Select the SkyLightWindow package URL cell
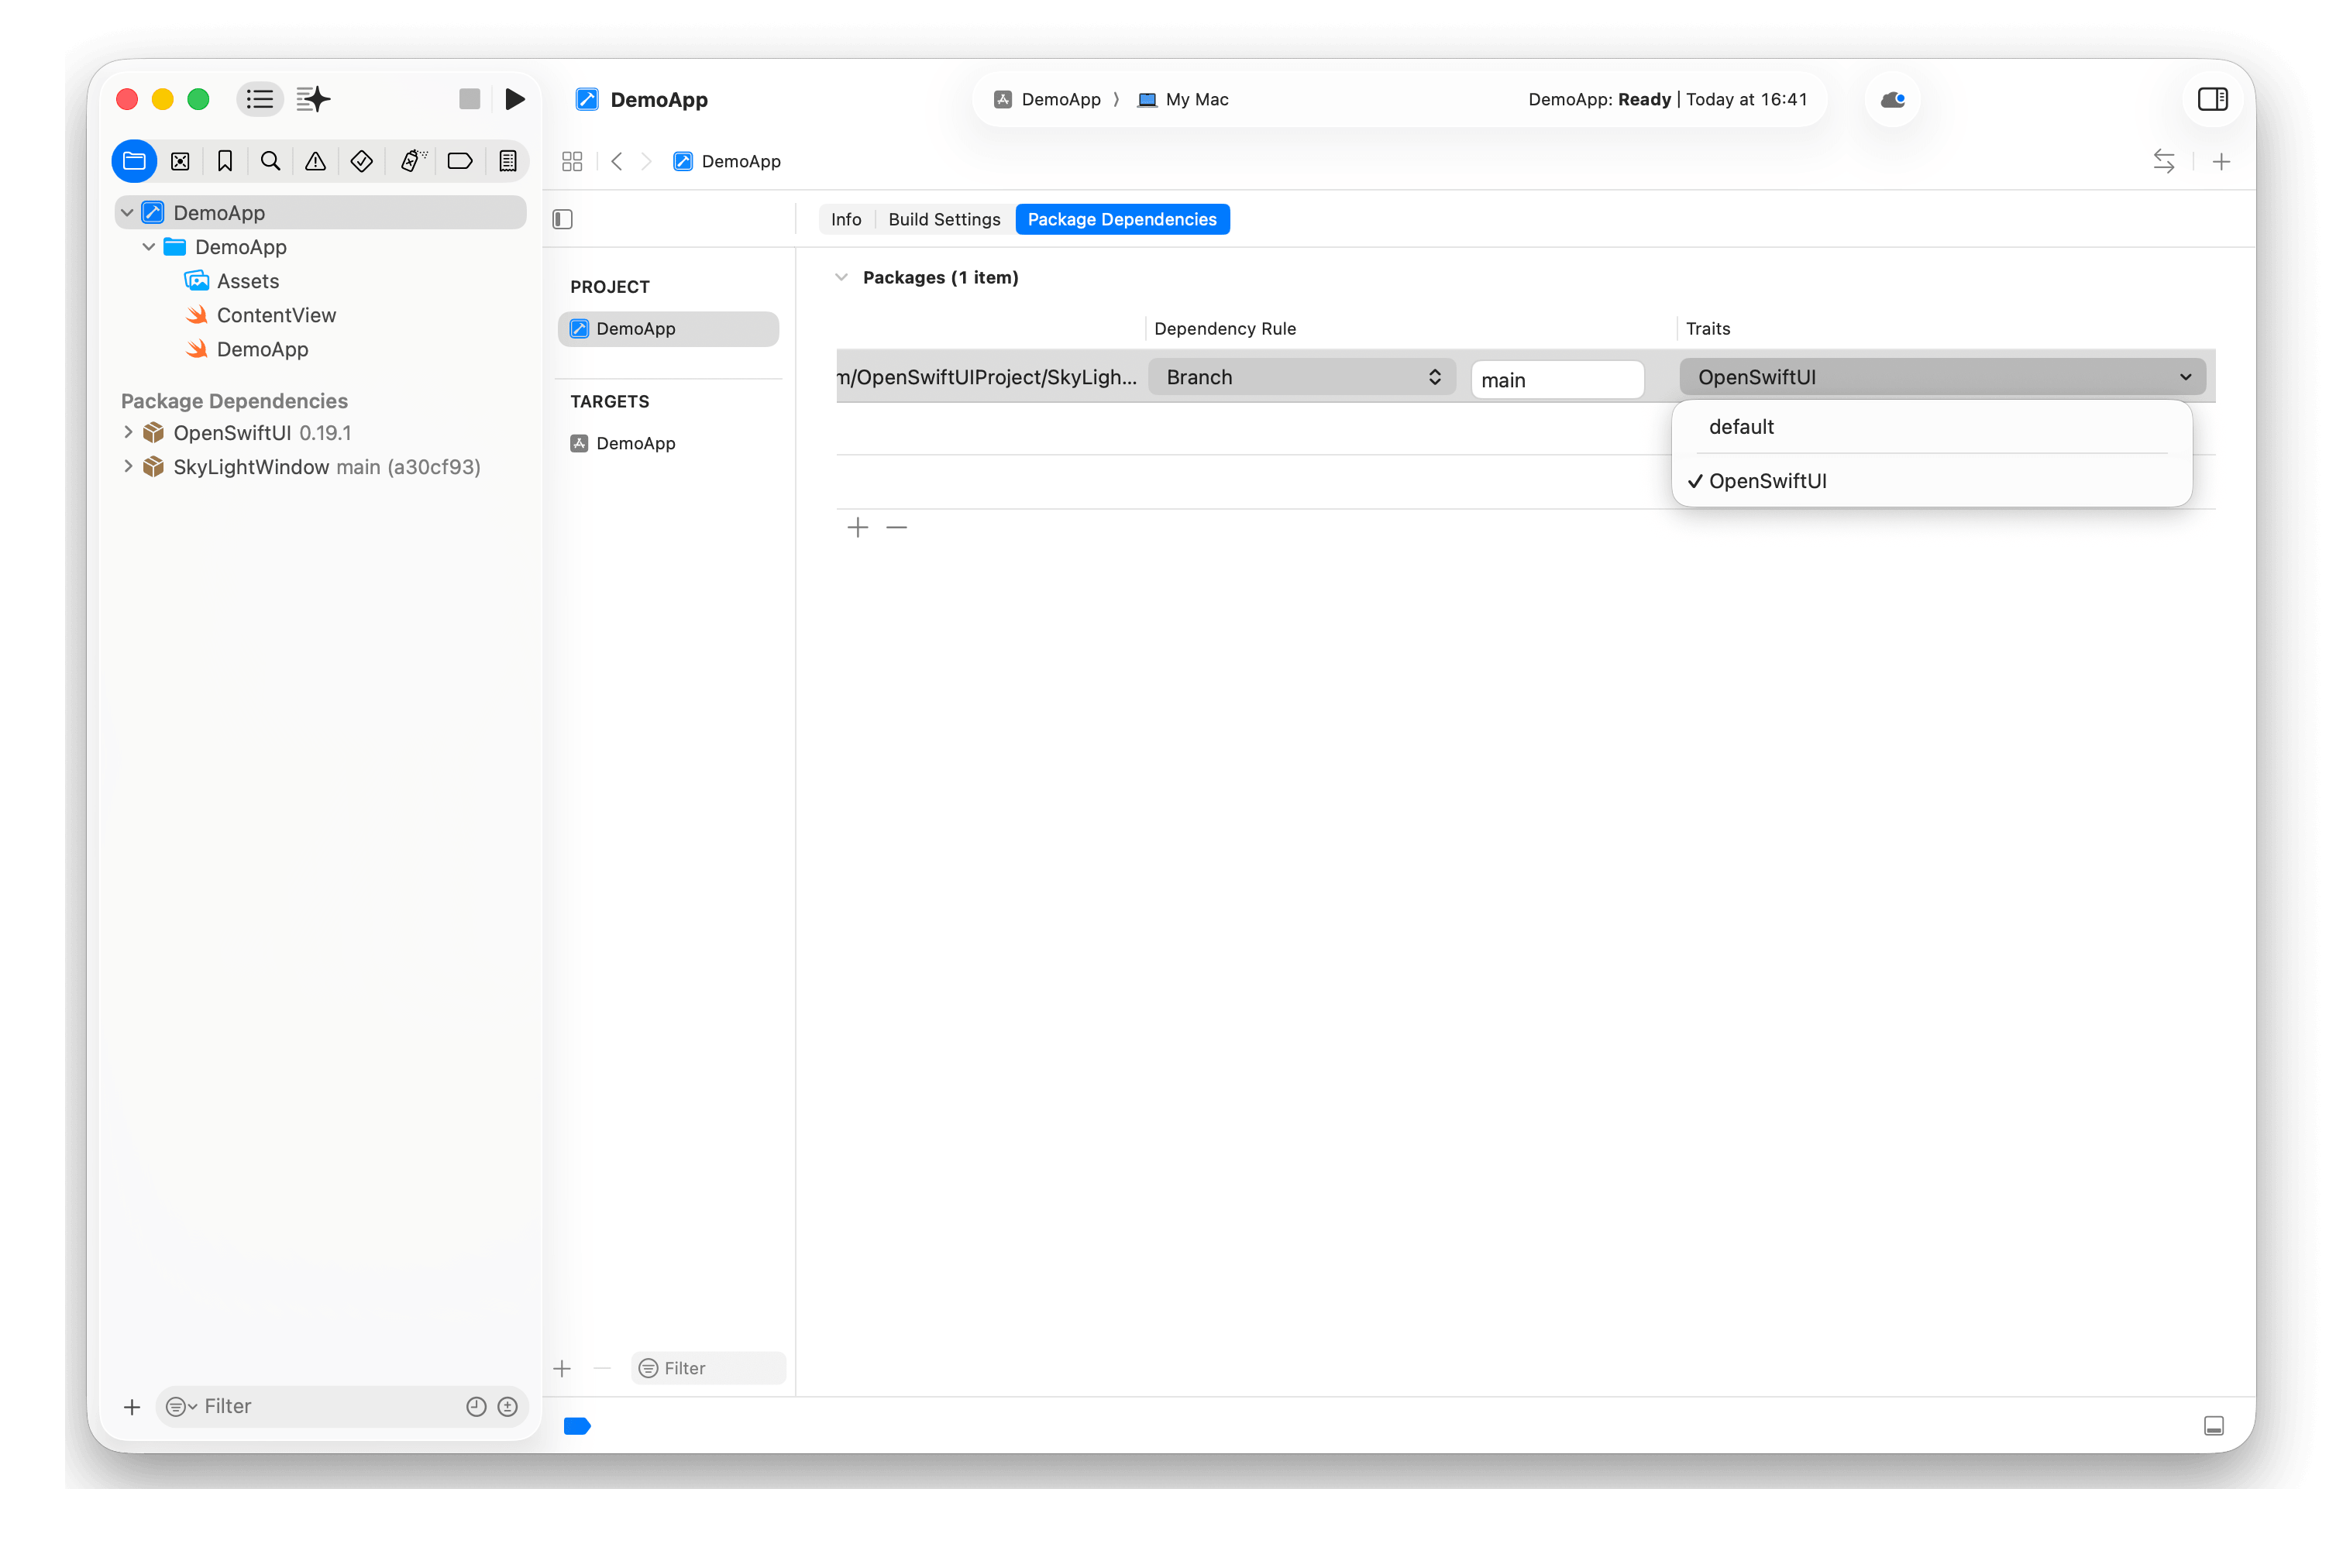 [x=986, y=377]
